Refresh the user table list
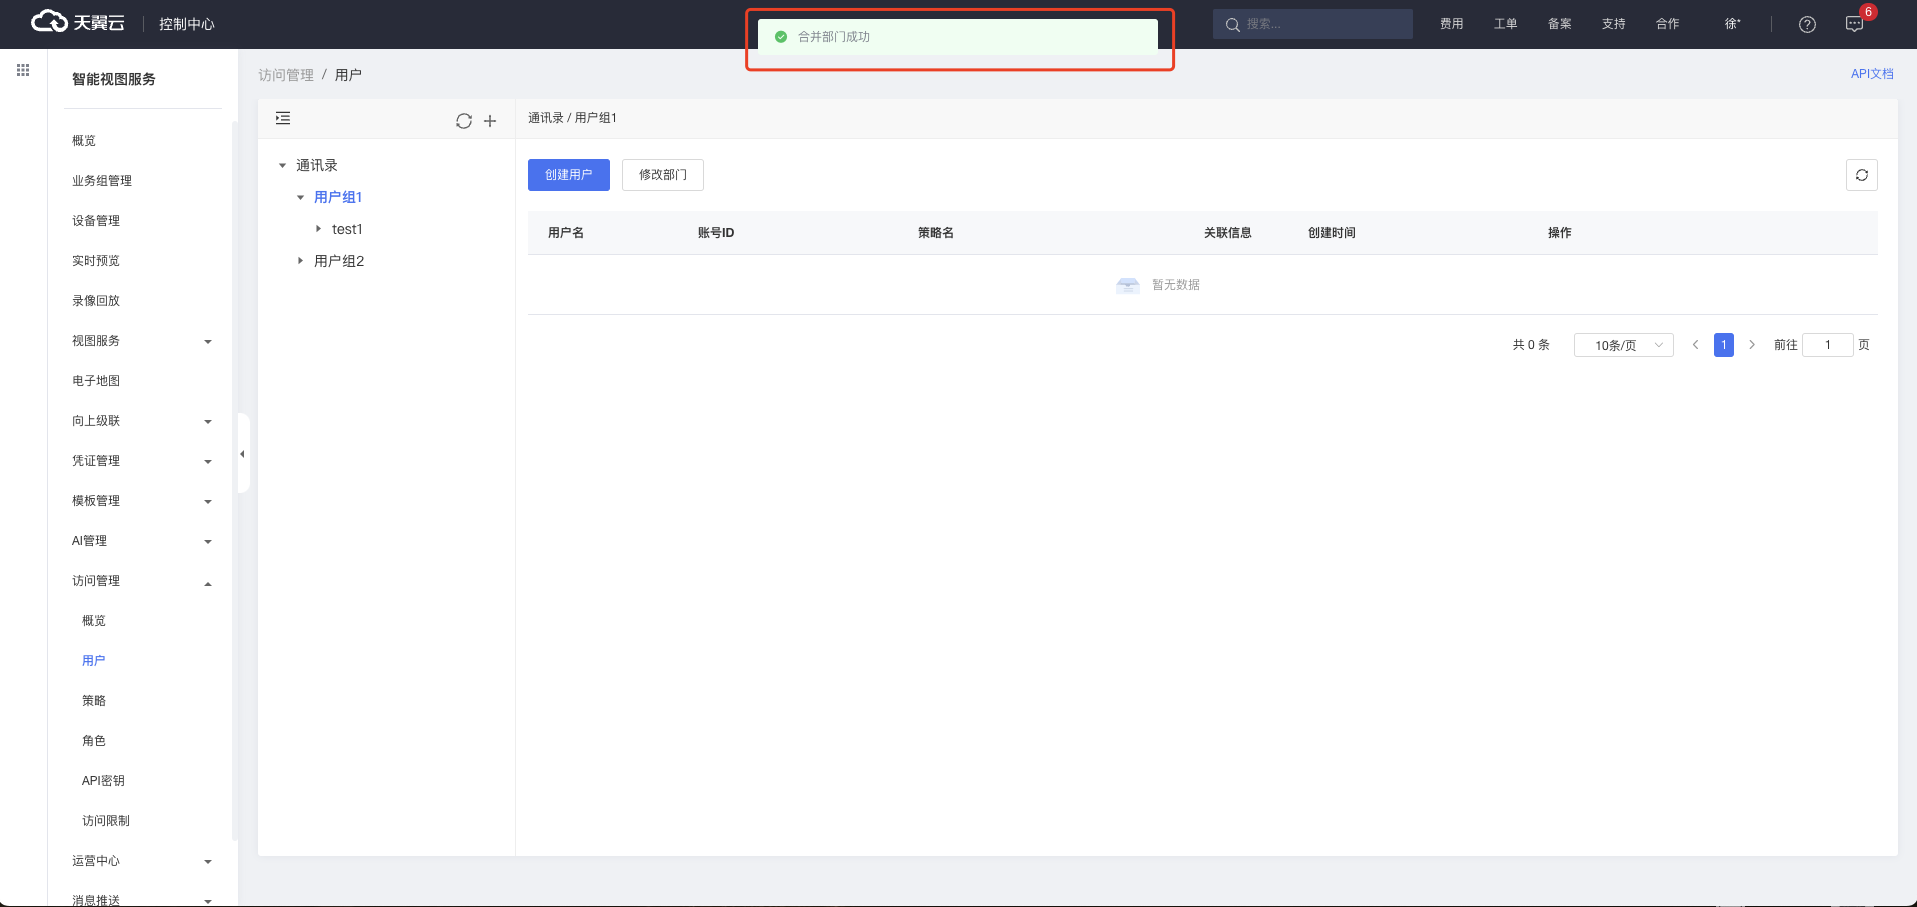 pyautogui.click(x=1861, y=175)
